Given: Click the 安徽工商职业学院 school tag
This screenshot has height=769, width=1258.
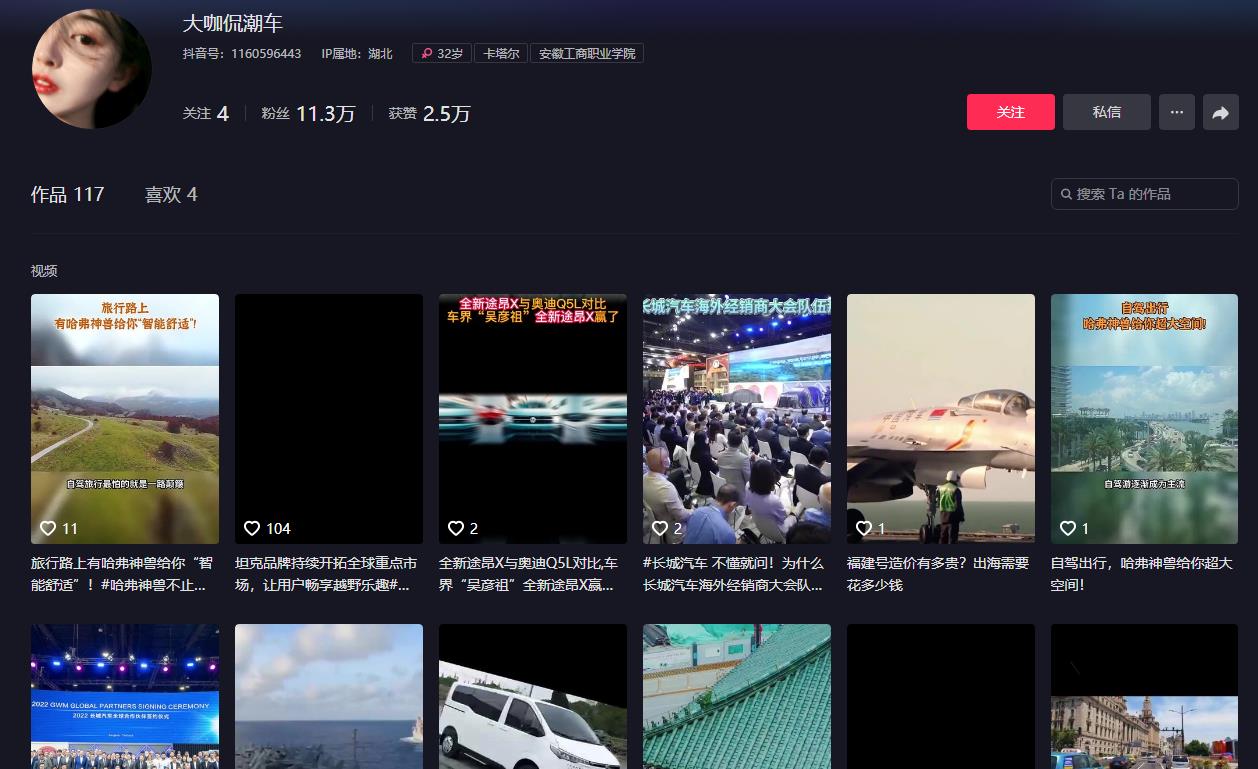Looking at the screenshot, I should pyautogui.click(x=587, y=53).
